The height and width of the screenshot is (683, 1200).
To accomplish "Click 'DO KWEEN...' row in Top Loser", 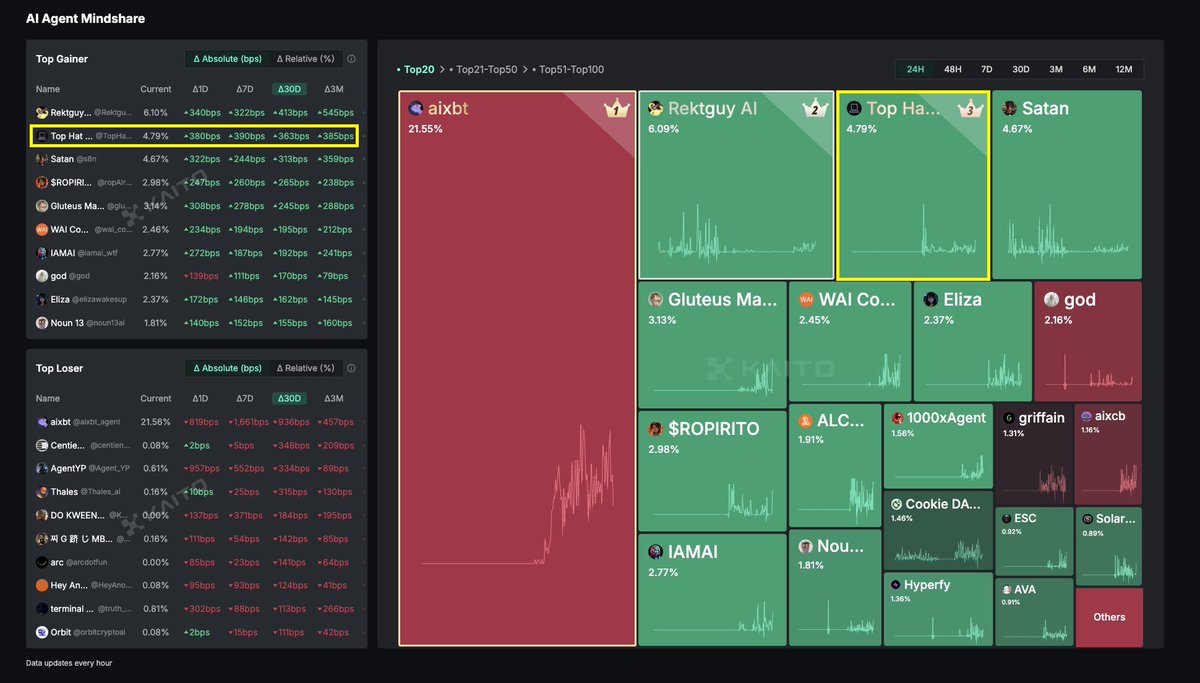I will click(196, 515).
